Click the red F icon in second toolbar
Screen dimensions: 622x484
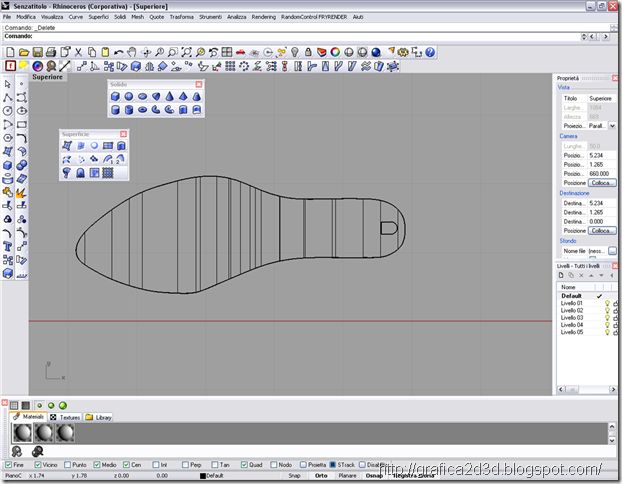click(x=10, y=66)
